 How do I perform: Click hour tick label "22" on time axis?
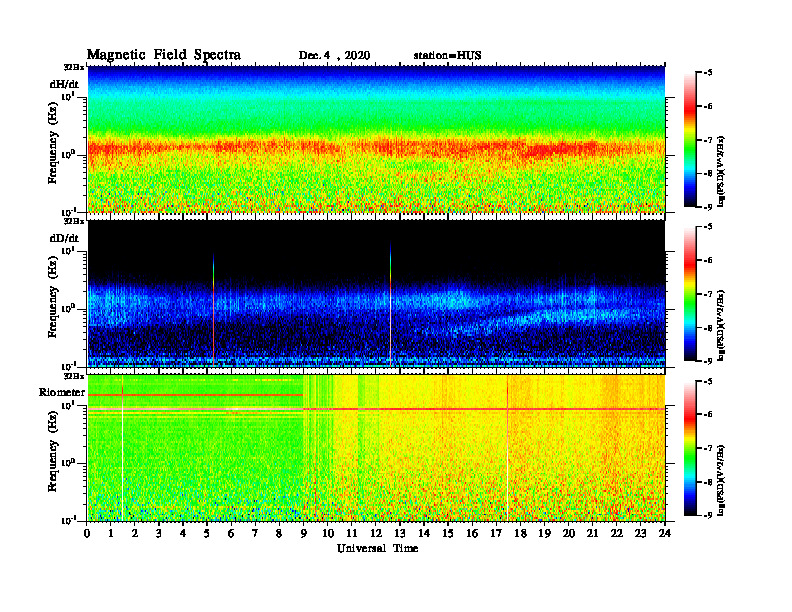616,534
